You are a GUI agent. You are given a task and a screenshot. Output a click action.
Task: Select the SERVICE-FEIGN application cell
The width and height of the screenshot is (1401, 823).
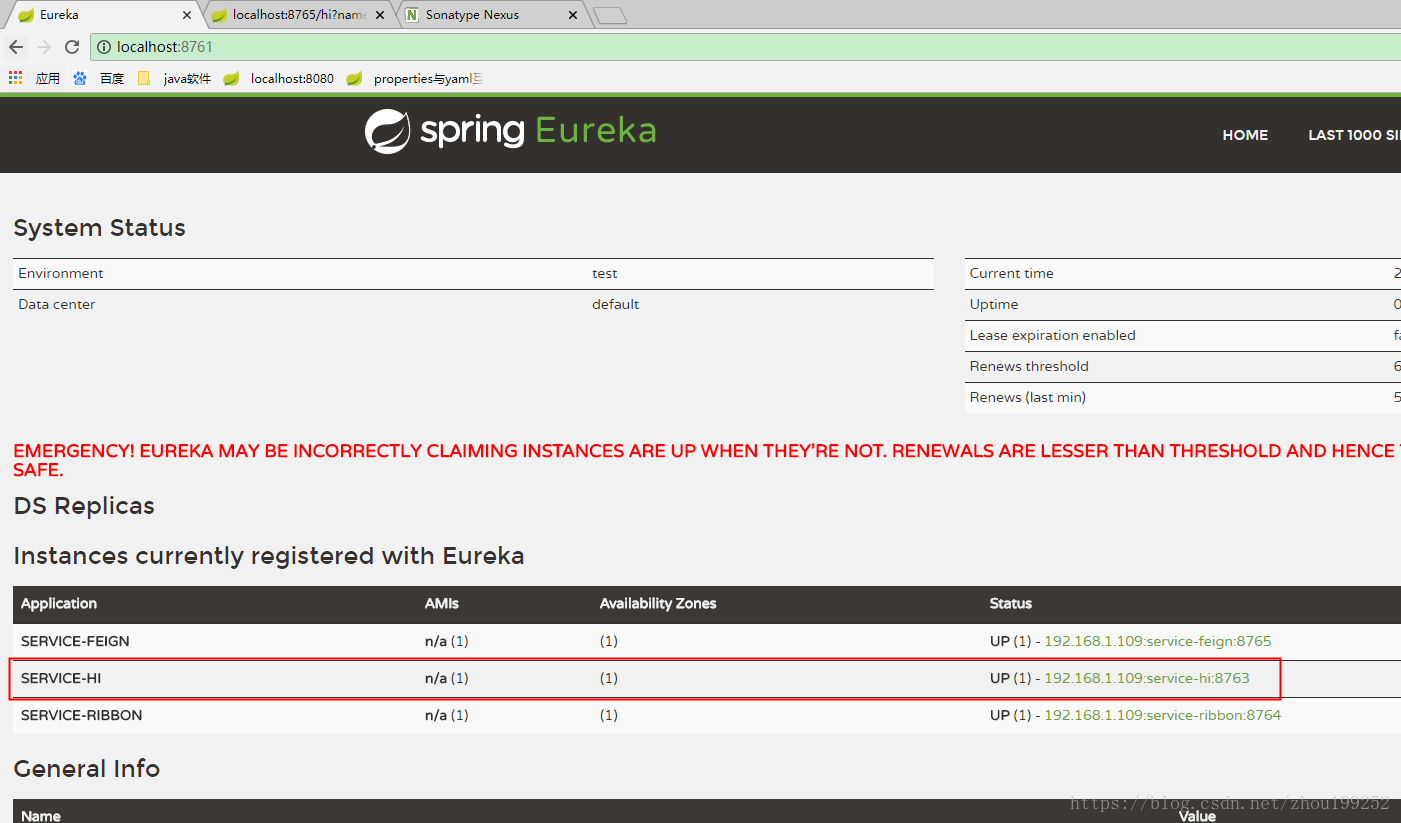coord(75,641)
